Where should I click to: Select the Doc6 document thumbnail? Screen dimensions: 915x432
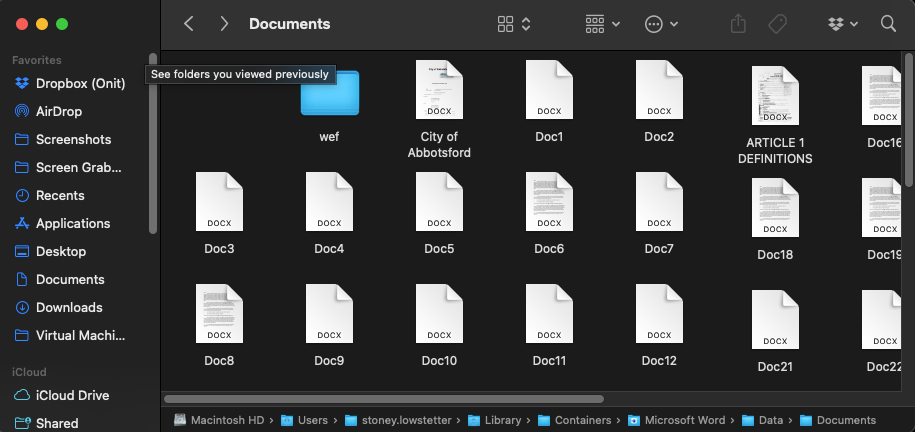[549, 201]
